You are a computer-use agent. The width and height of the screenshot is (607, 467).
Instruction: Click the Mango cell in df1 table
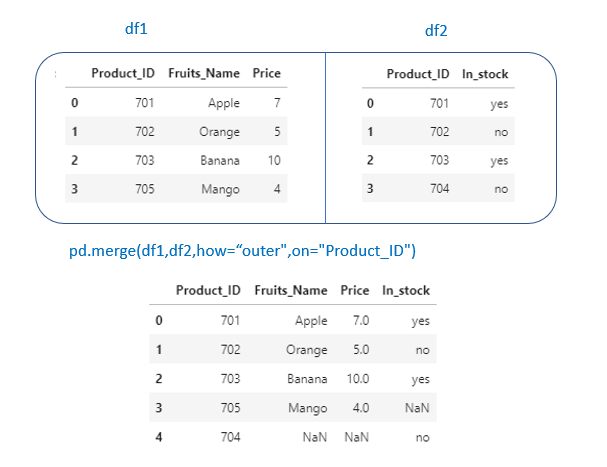coord(220,188)
